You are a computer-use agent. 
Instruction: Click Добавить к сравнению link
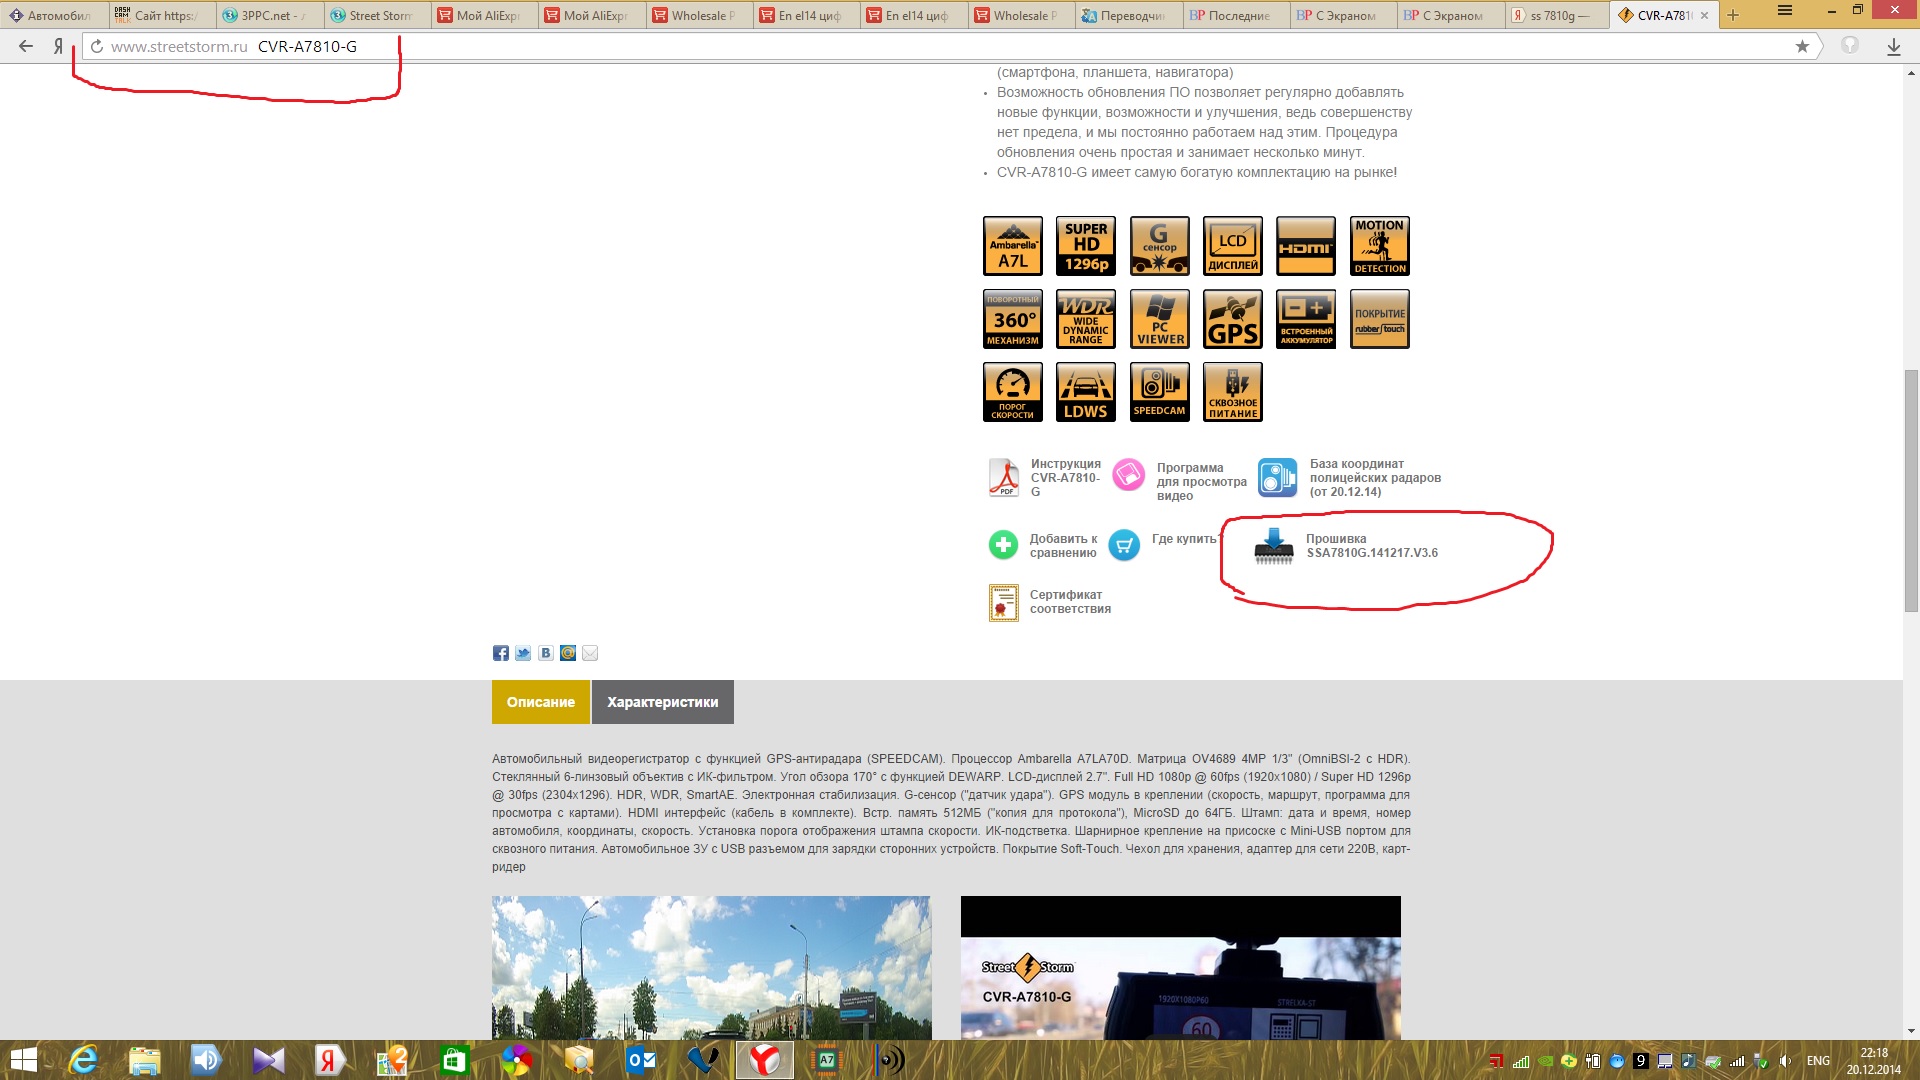1063,546
